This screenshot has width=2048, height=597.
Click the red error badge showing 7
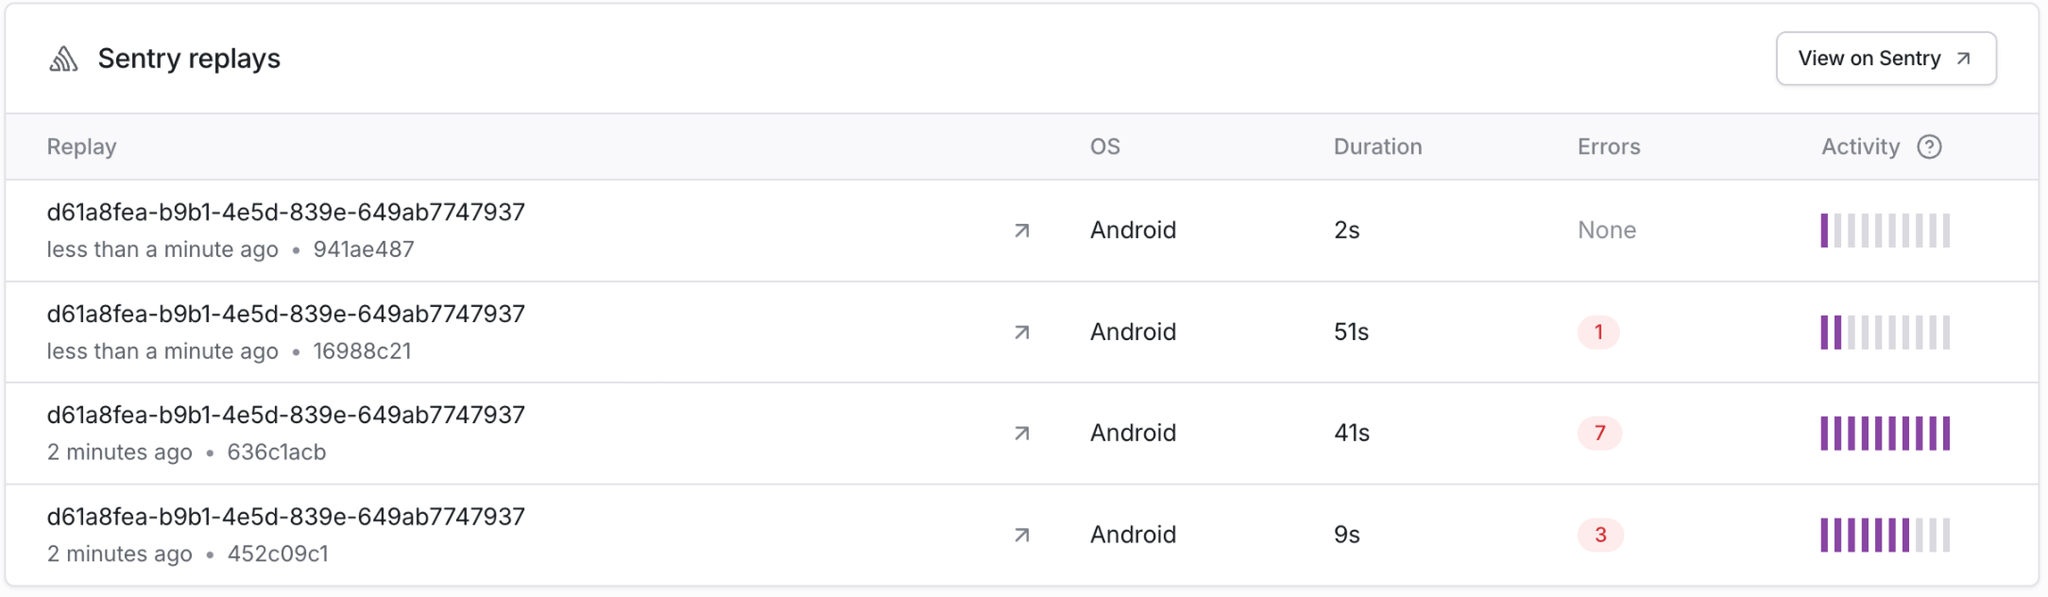[1599, 433]
